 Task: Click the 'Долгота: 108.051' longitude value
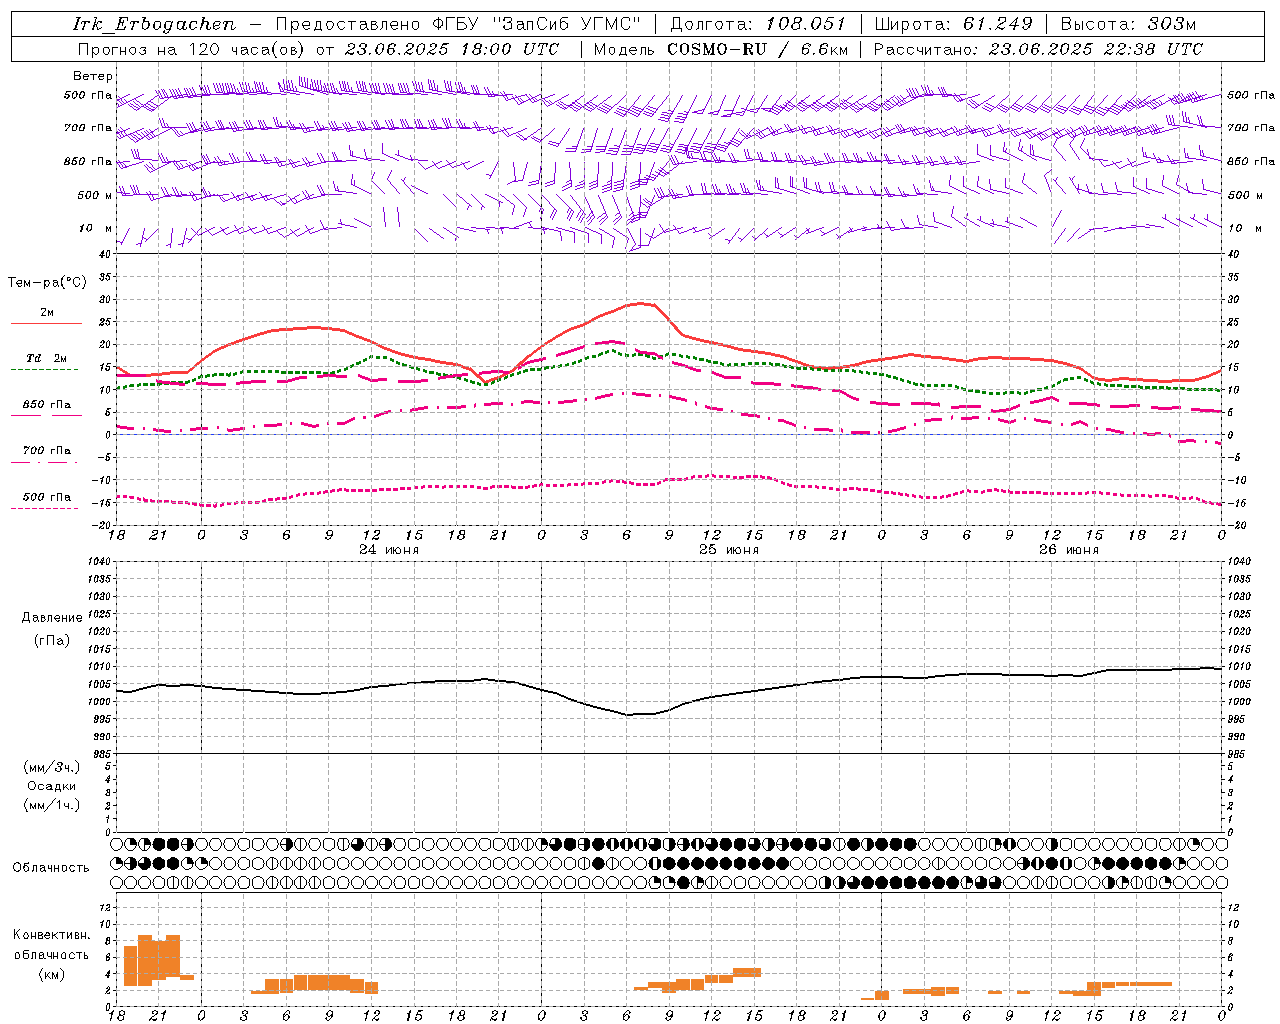point(758,24)
